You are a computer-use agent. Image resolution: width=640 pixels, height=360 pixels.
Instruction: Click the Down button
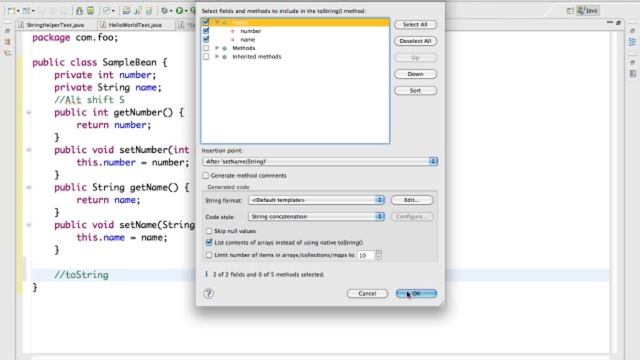click(416, 74)
